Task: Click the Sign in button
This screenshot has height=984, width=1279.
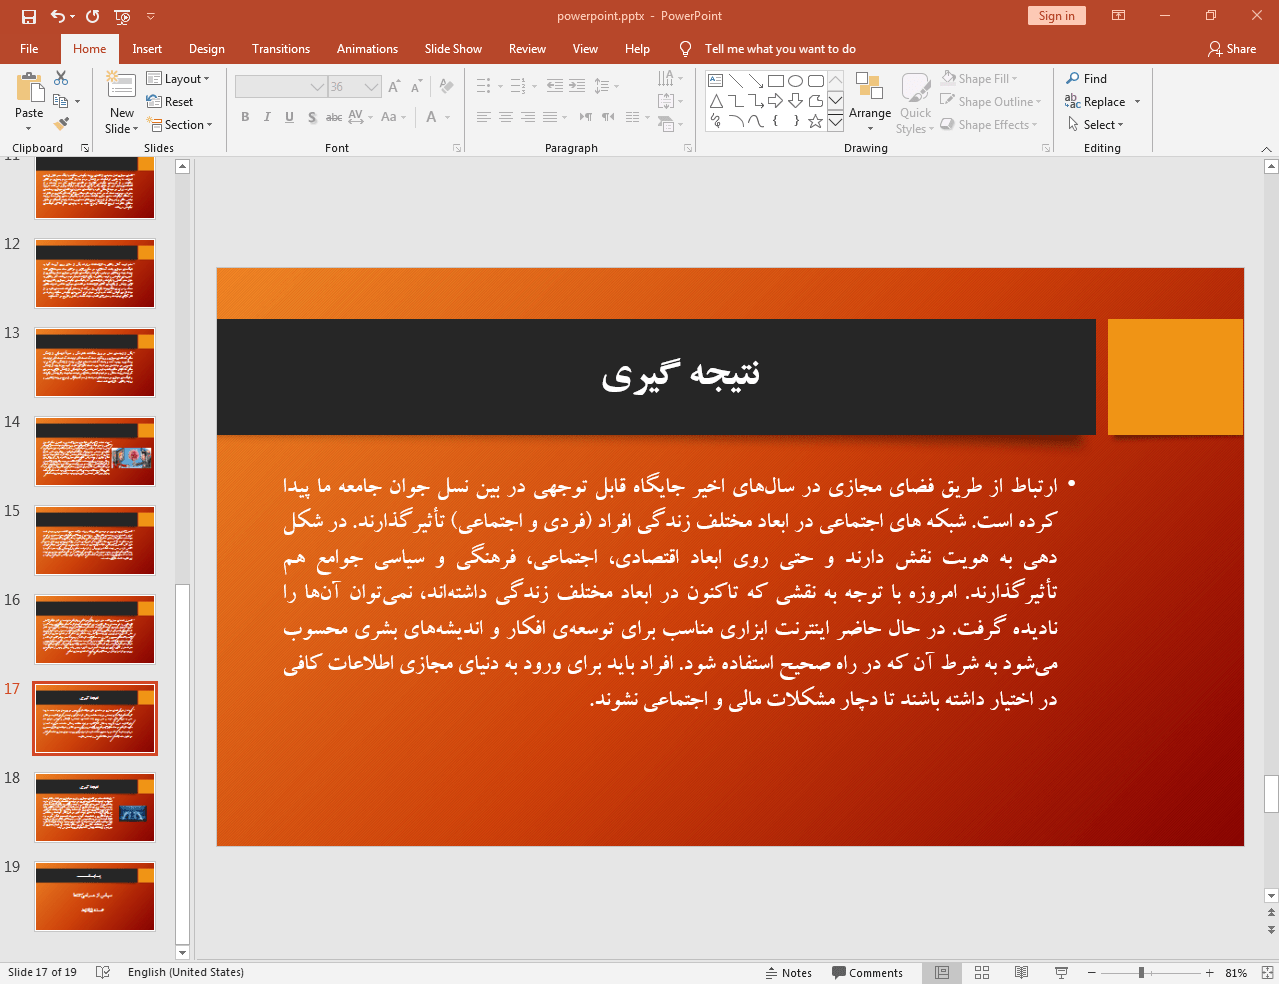Action: point(1056,16)
